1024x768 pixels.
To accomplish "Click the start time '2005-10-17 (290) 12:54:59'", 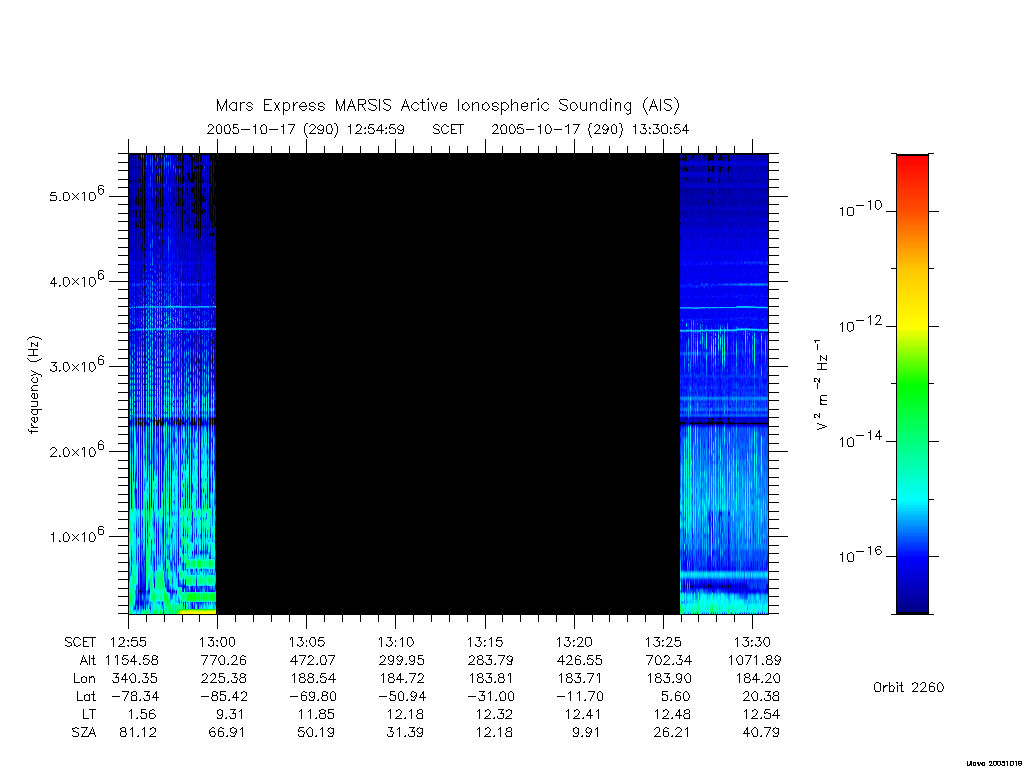I will [306, 129].
